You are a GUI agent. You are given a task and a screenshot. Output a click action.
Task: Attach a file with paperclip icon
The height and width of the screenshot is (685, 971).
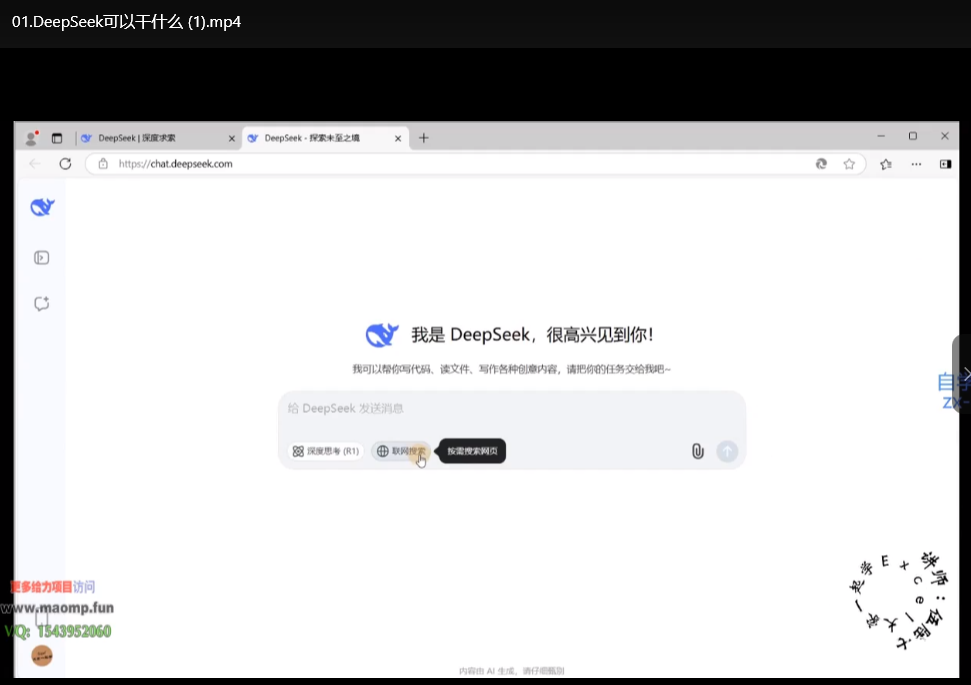[697, 451]
